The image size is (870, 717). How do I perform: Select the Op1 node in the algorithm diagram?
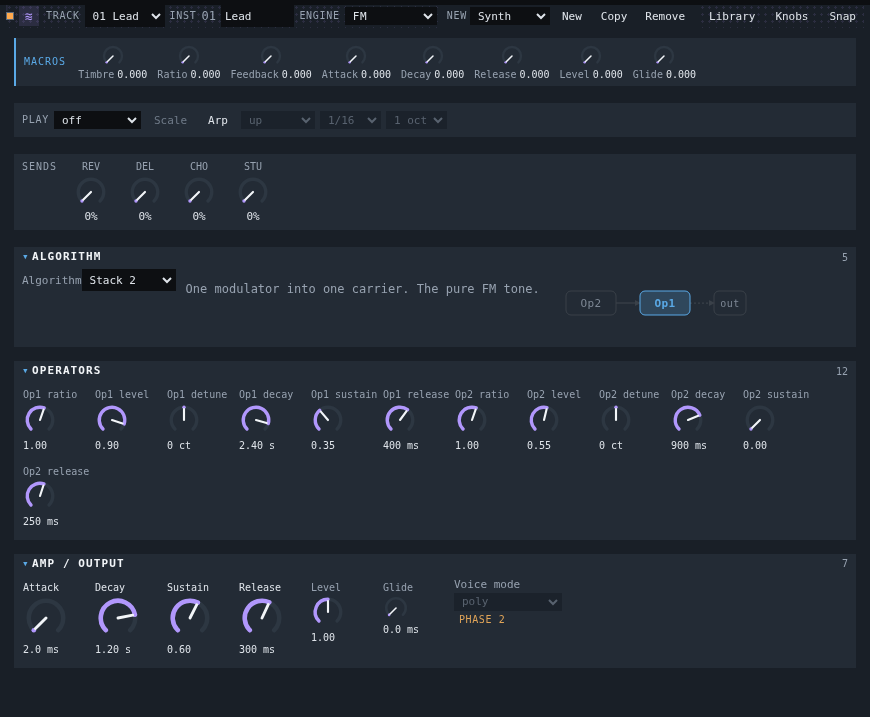[x=665, y=303]
